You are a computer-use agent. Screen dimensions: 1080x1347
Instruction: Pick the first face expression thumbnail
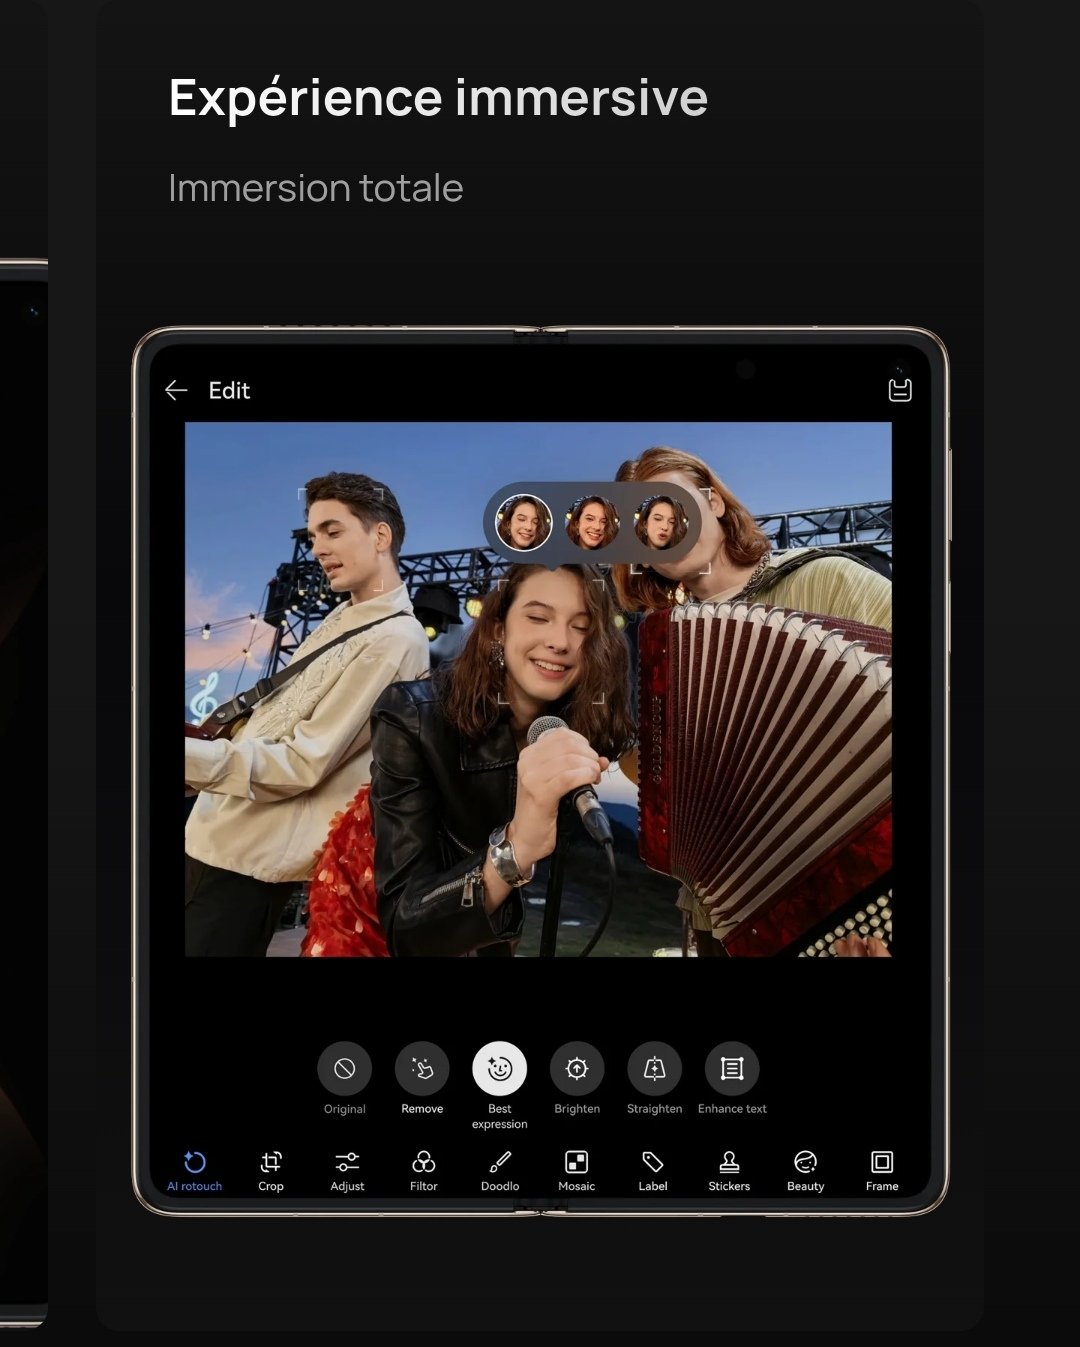(x=524, y=523)
